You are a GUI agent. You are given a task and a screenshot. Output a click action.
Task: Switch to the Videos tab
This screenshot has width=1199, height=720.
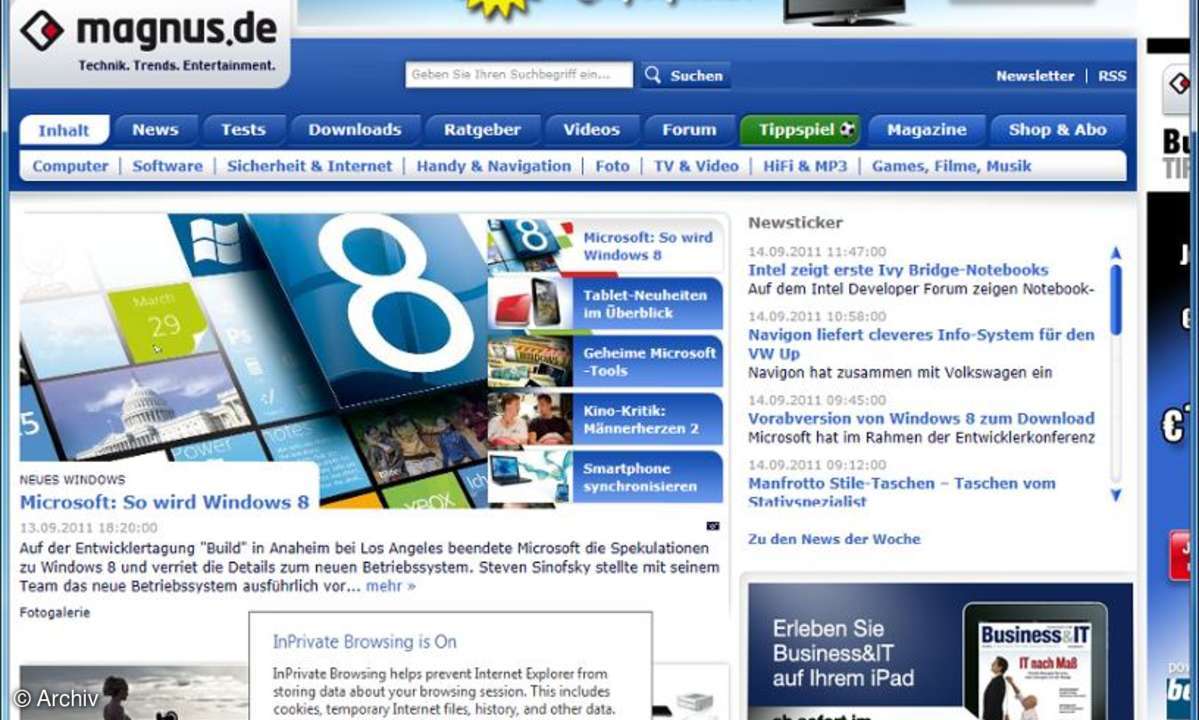(592, 130)
